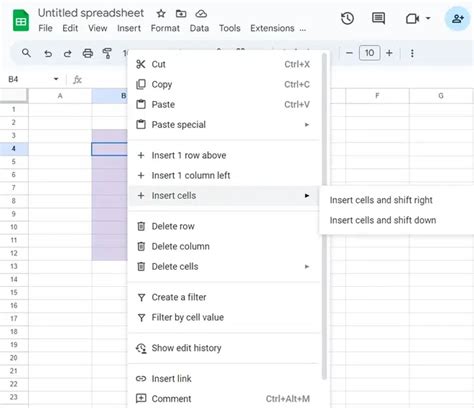
Task: Open the comments panel icon
Action: coord(378,18)
